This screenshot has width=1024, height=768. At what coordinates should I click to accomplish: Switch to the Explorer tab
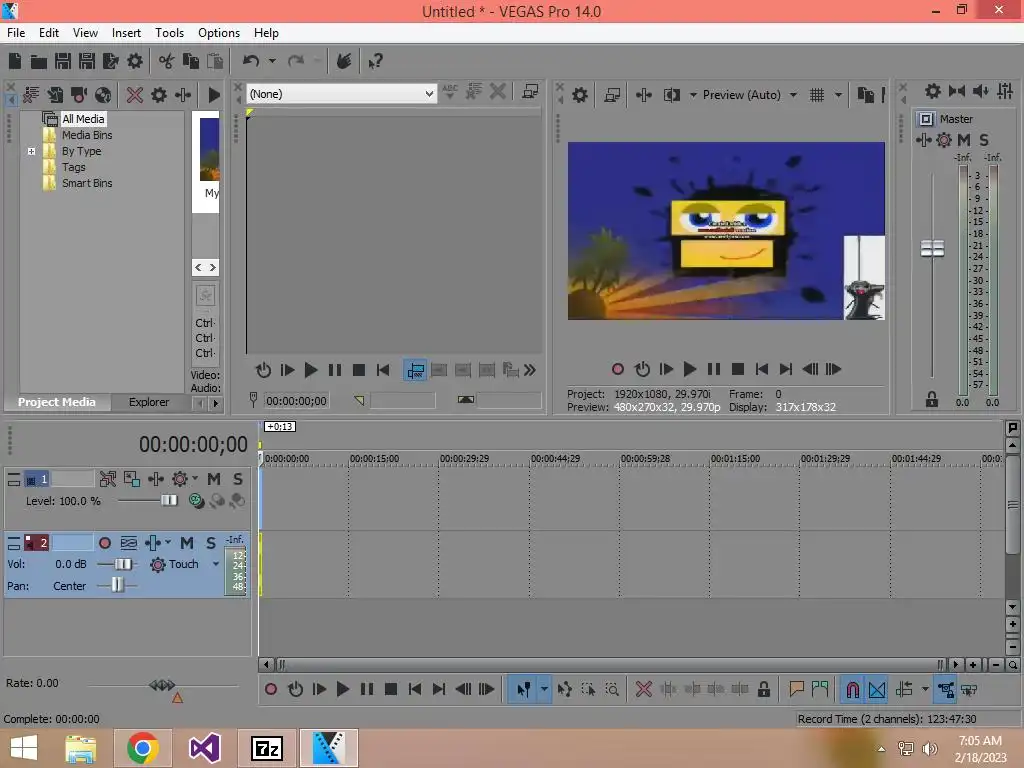click(x=148, y=402)
